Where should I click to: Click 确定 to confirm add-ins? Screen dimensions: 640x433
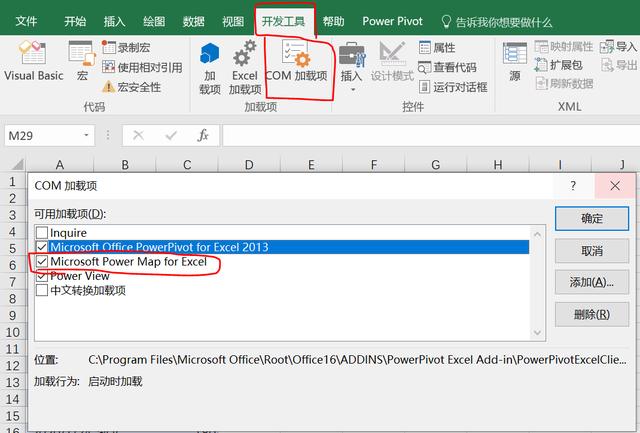pyautogui.click(x=592, y=219)
